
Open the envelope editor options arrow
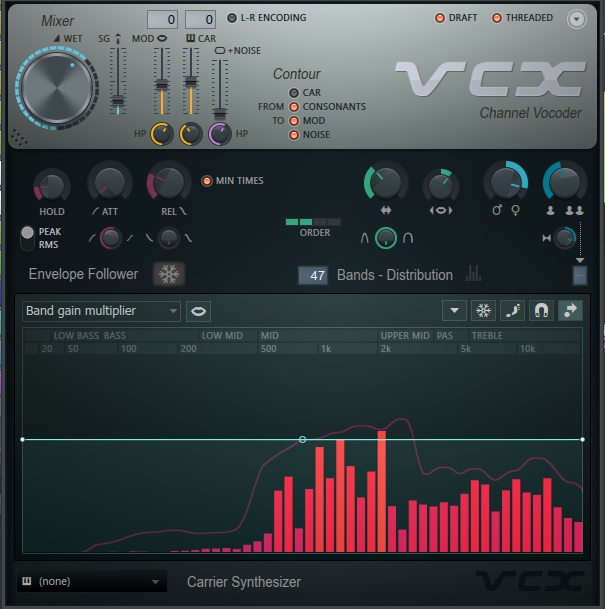pyautogui.click(x=454, y=310)
